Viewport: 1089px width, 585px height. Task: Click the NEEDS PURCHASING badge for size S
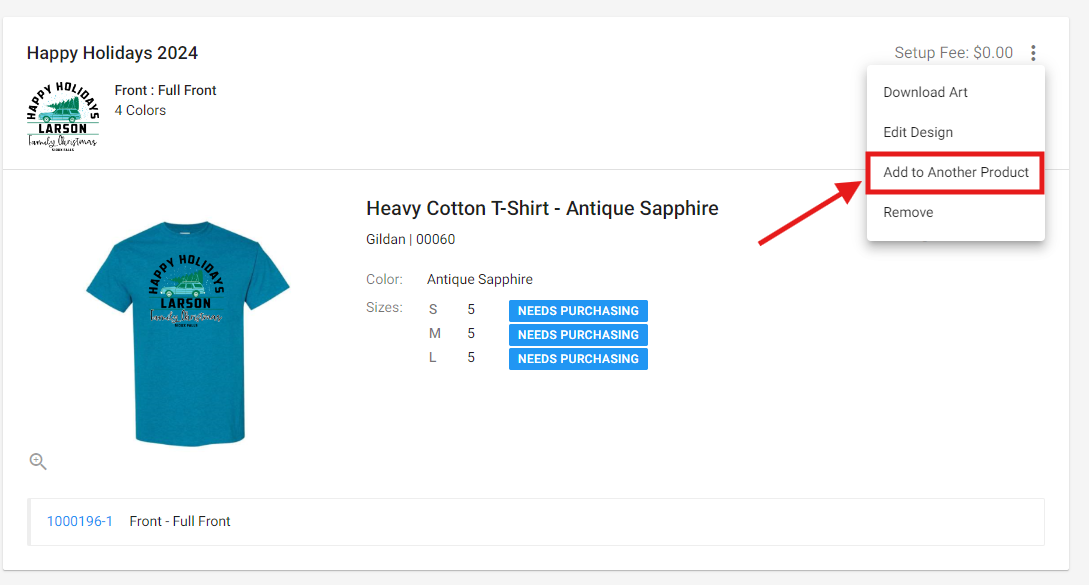coord(578,311)
